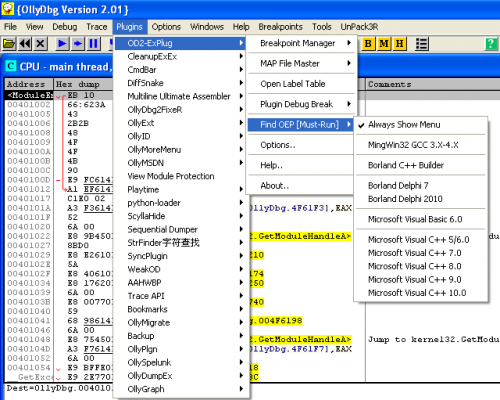Open breakpoints window via yellow B icon
This screenshot has height=400, width=500.
point(368,44)
